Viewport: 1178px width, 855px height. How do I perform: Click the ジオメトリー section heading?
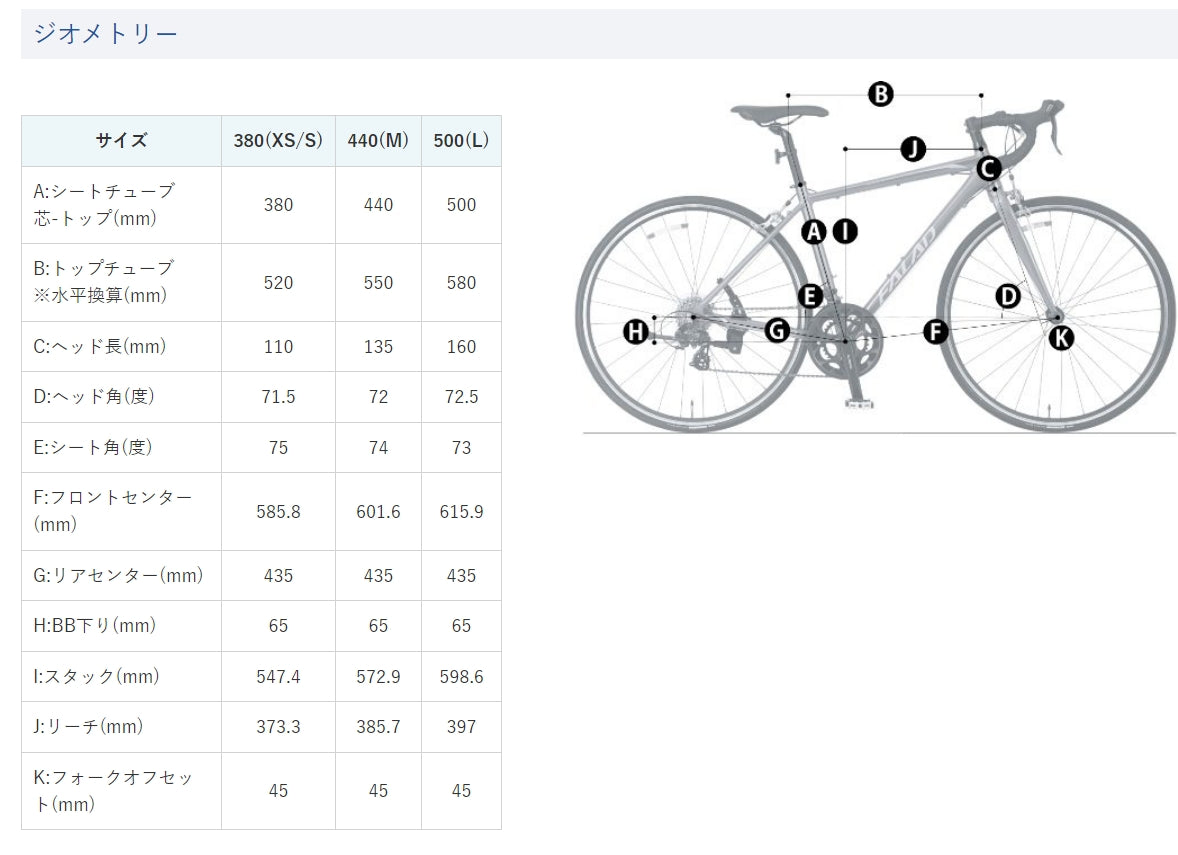pyautogui.click(x=105, y=34)
